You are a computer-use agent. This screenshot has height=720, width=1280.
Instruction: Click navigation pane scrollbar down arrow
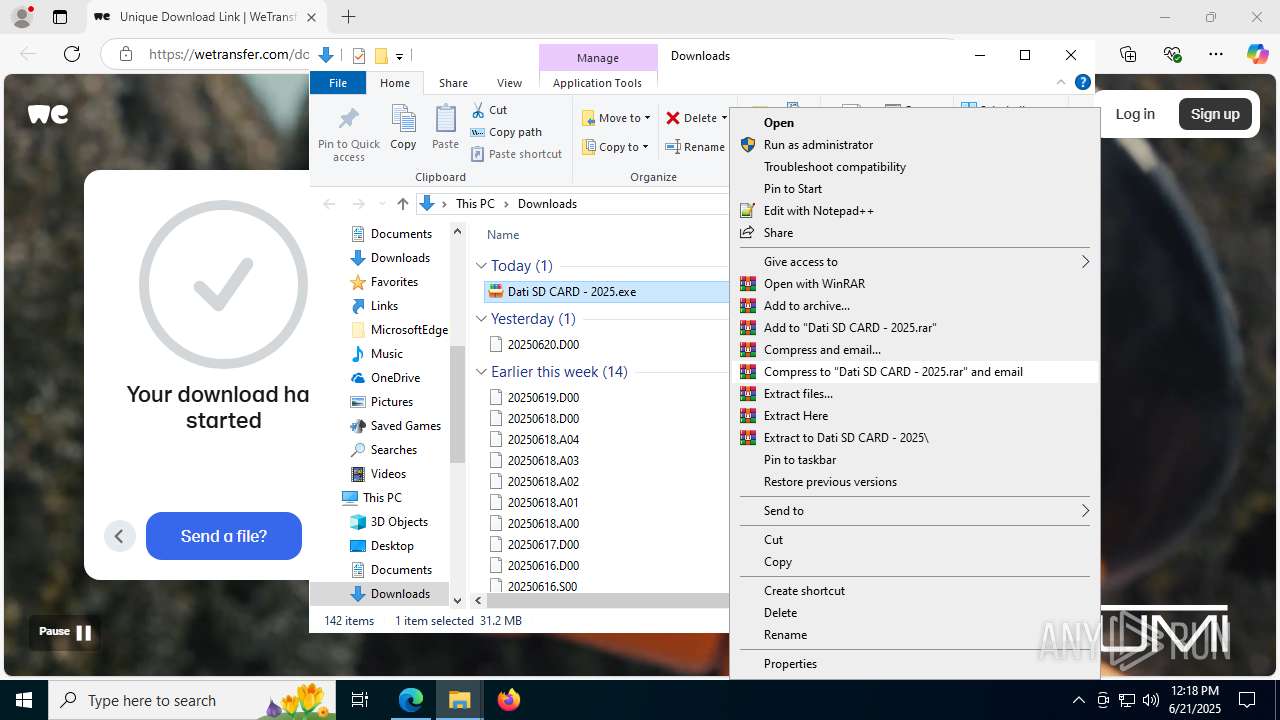coord(458,601)
